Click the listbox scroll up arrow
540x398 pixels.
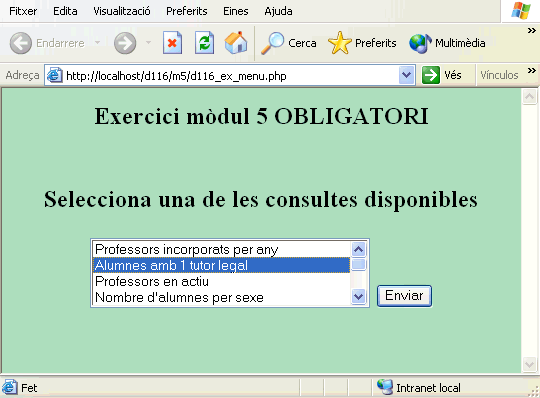(359, 249)
